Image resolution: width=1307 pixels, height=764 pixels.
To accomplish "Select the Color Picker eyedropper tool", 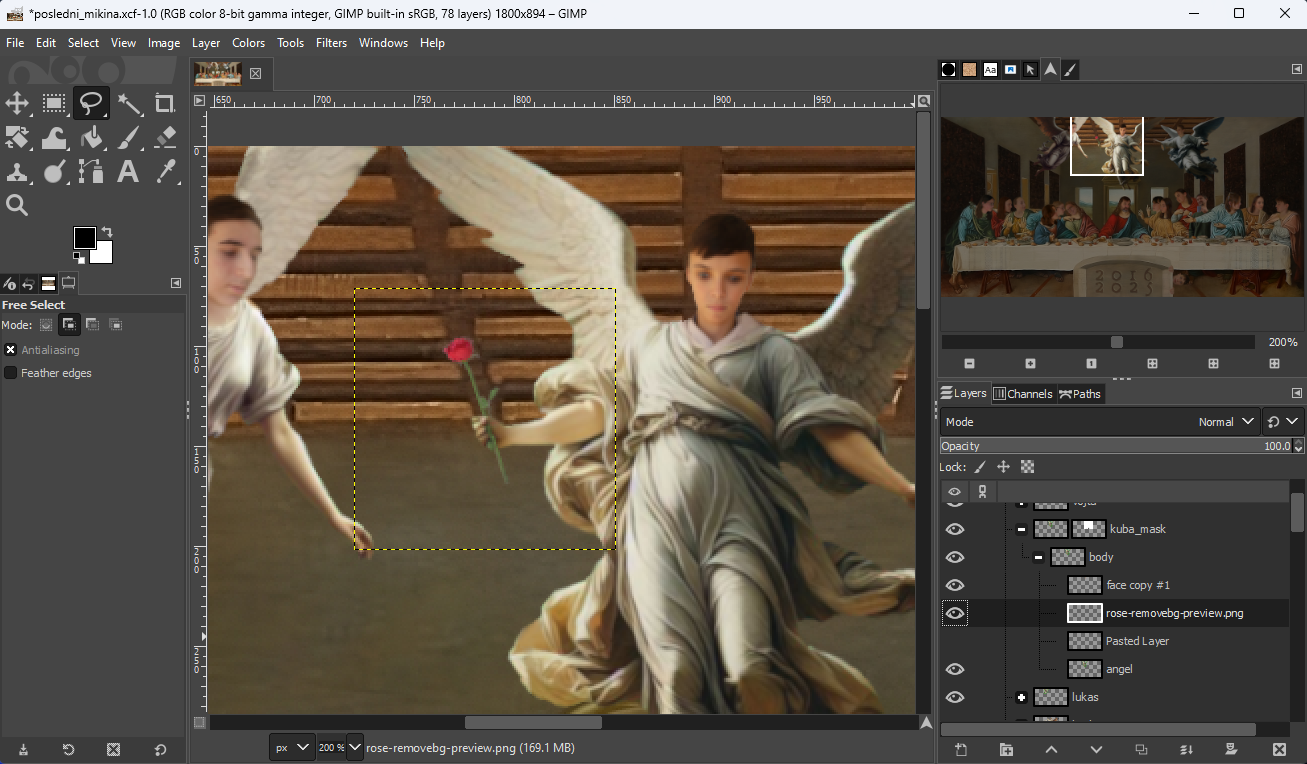I will pyautogui.click(x=165, y=171).
